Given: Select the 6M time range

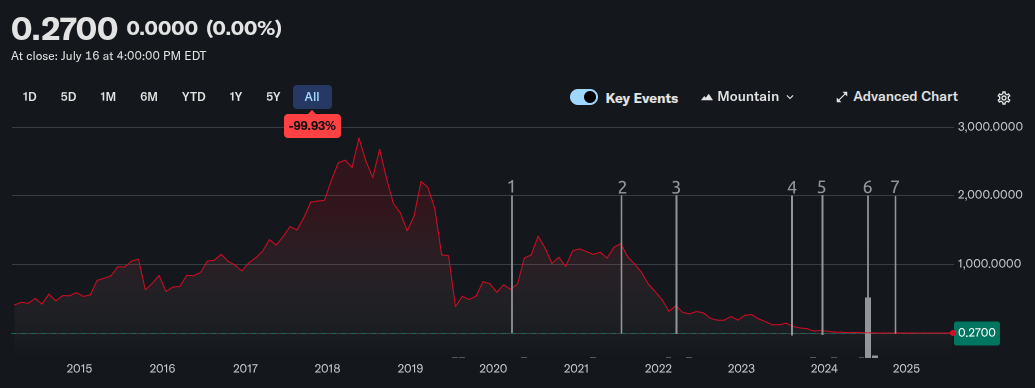Looking at the screenshot, I should coord(149,97).
